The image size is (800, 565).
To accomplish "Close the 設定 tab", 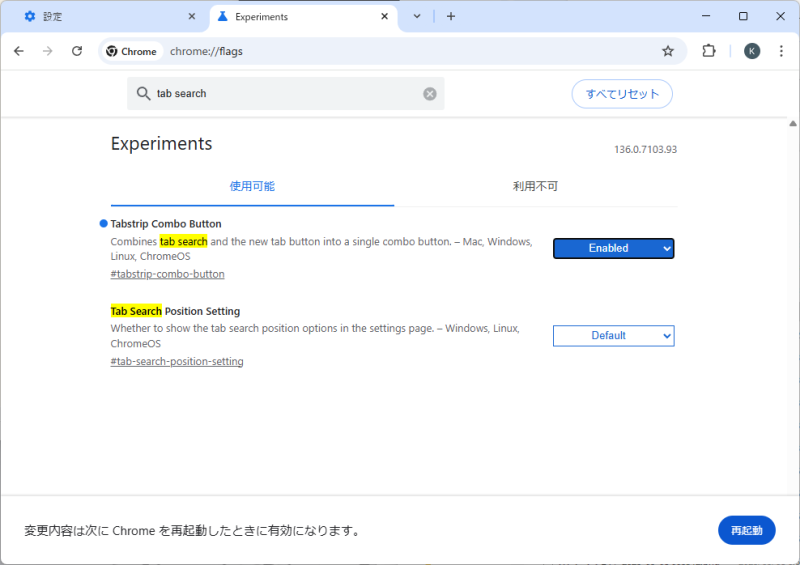I will pyautogui.click(x=192, y=16).
